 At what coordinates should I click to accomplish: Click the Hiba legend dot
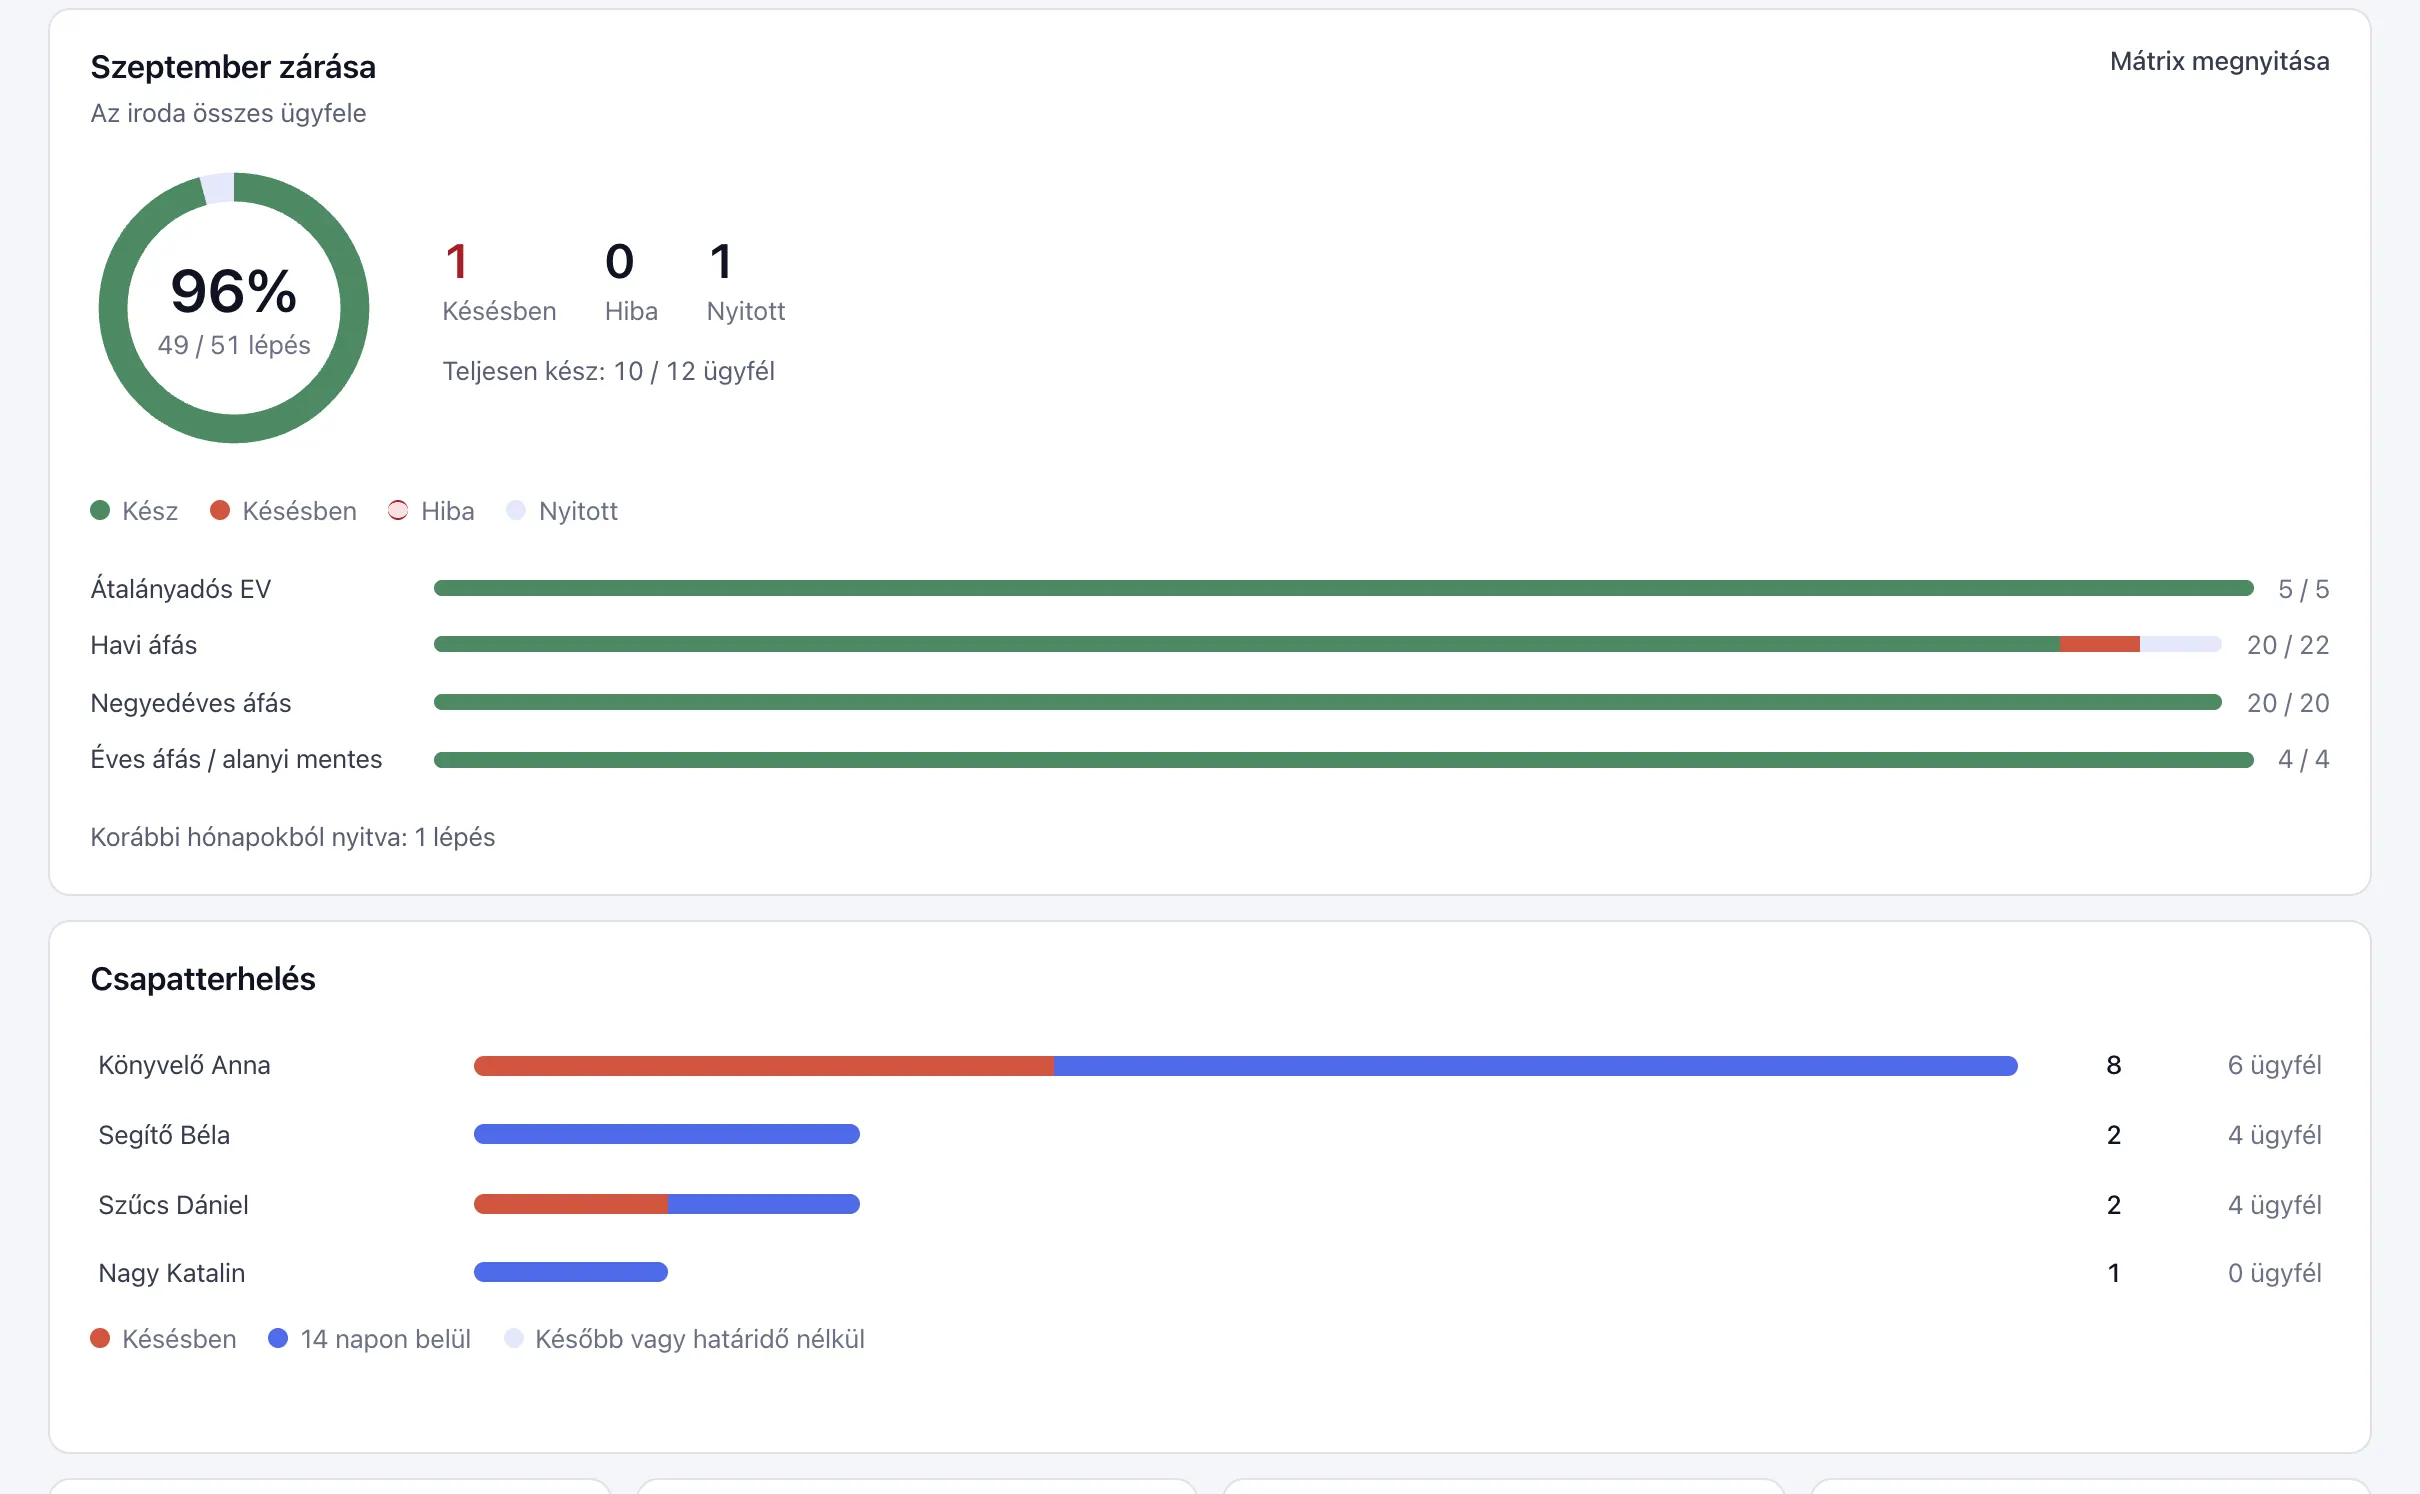[x=398, y=510]
